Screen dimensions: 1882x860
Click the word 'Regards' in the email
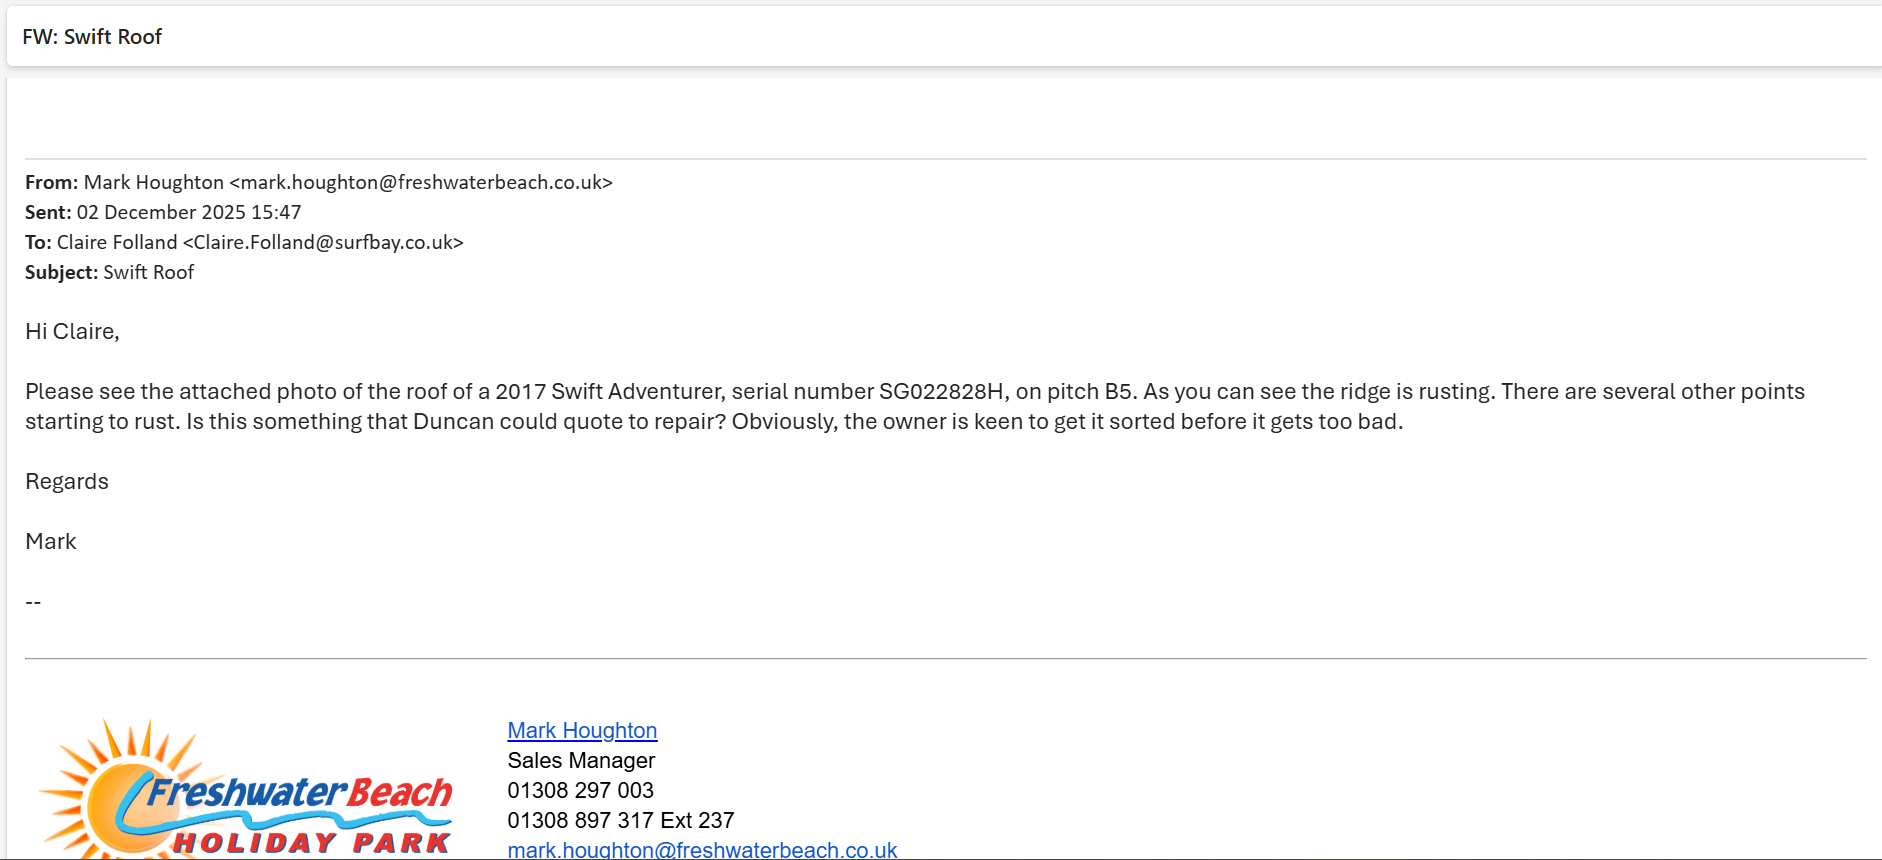click(x=67, y=482)
